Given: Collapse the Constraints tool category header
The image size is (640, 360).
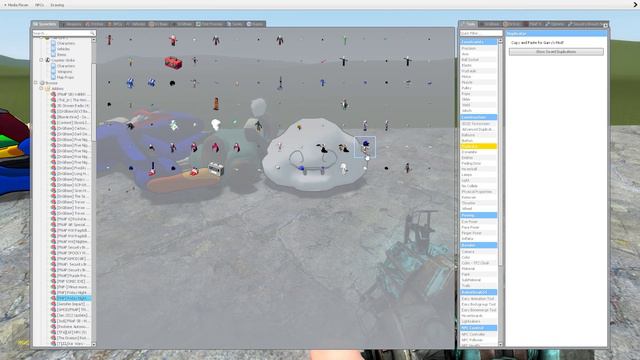Looking at the screenshot, I should [x=479, y=42].
